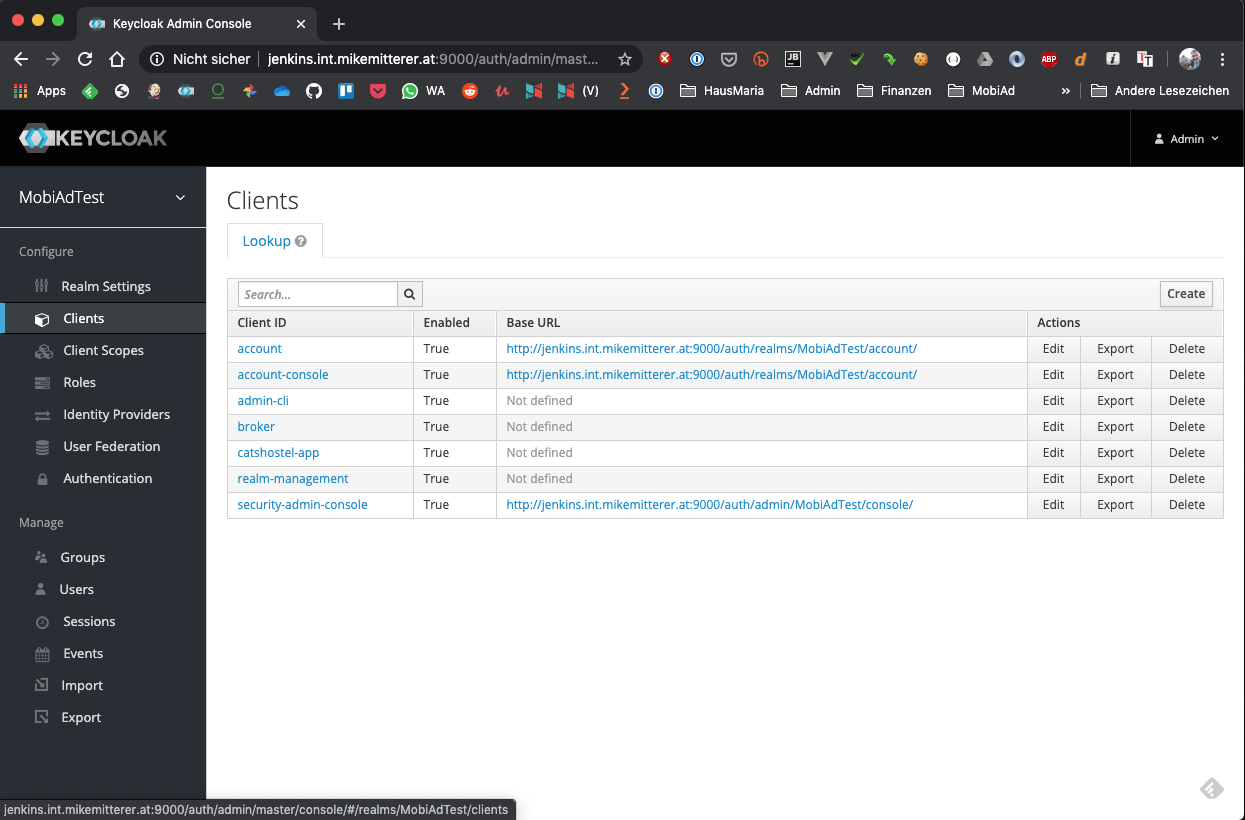Click the AdBlock Plus ABP extension icon
Screen dimensions: 1245x820
point(1049,59)
